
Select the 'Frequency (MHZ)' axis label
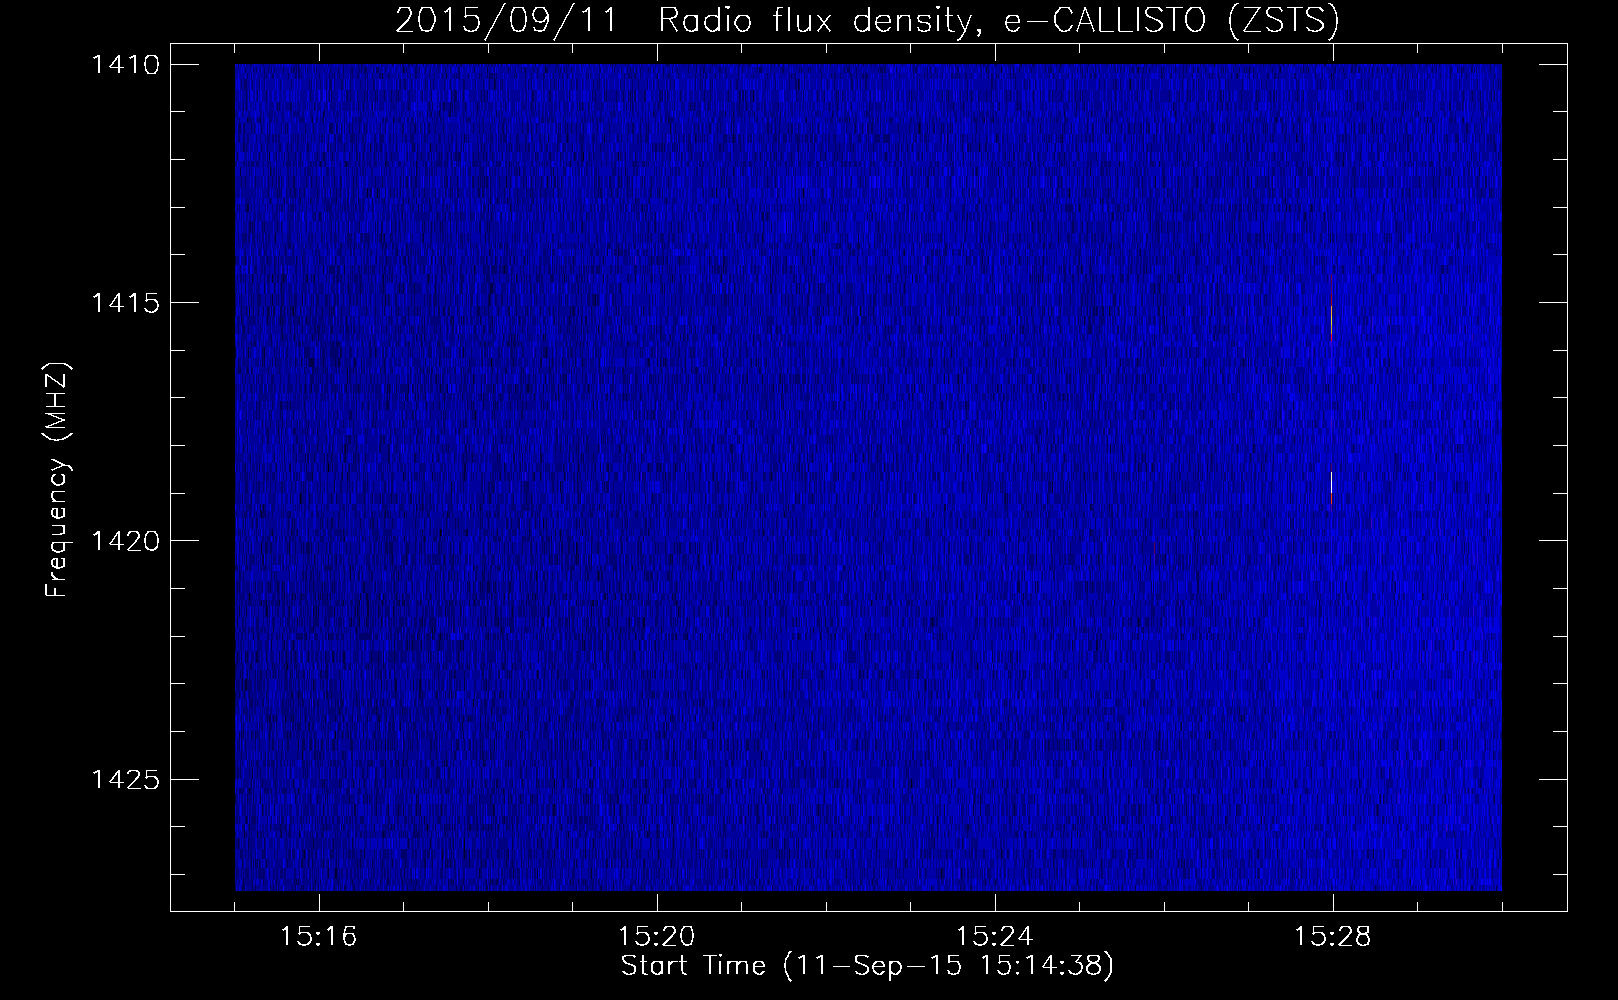(x=57, y=479)
